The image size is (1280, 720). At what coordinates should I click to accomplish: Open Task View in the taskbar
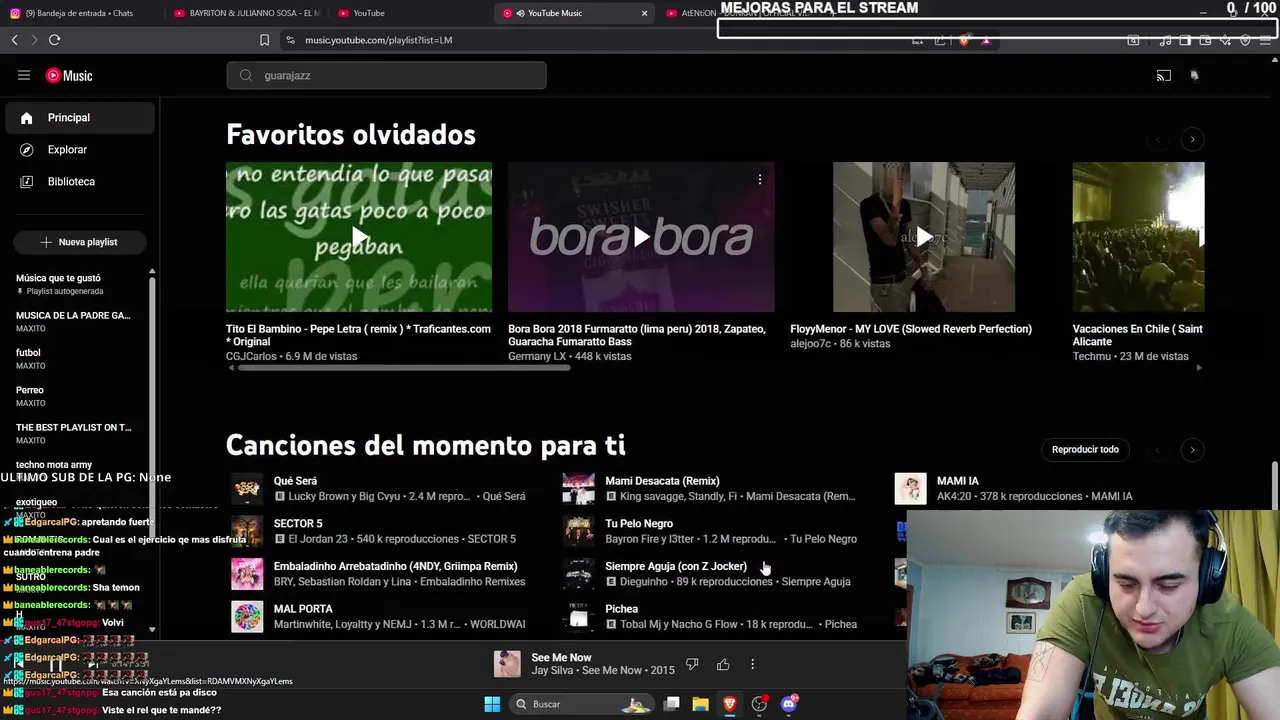click(x=672, y=704)
